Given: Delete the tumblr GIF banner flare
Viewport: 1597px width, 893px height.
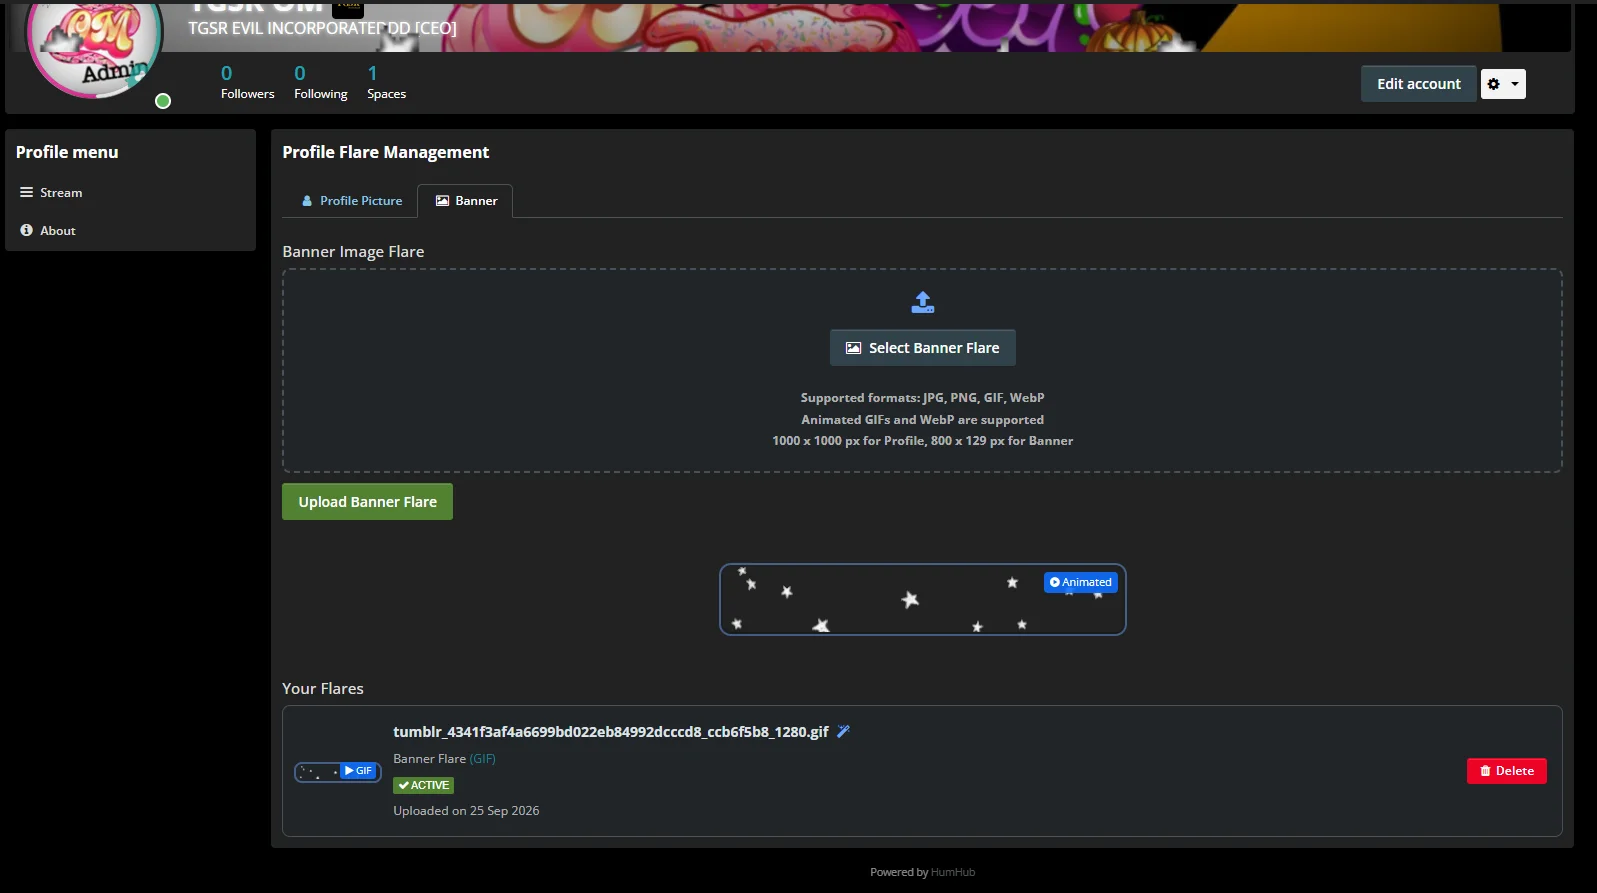Looking at the screenshot, I should coord(1506,771).
